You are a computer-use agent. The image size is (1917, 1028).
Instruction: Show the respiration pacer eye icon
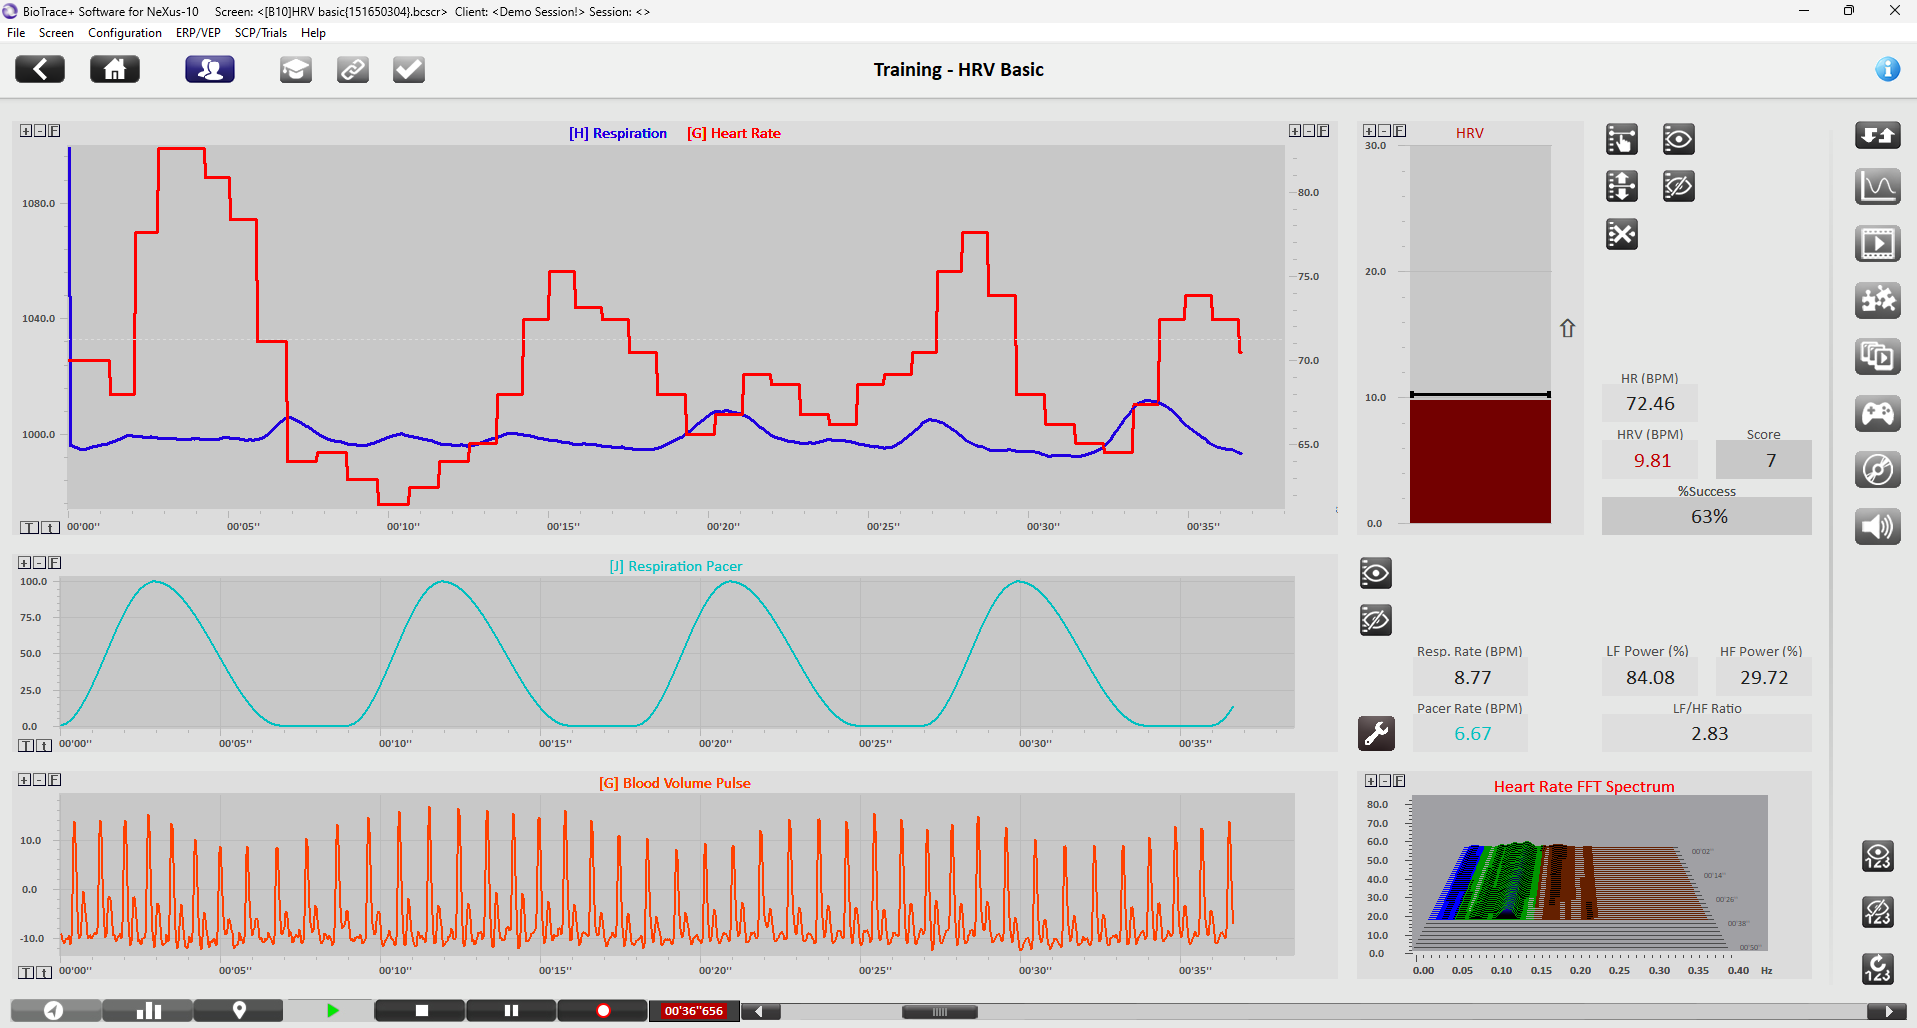(x=1376, y=573)
